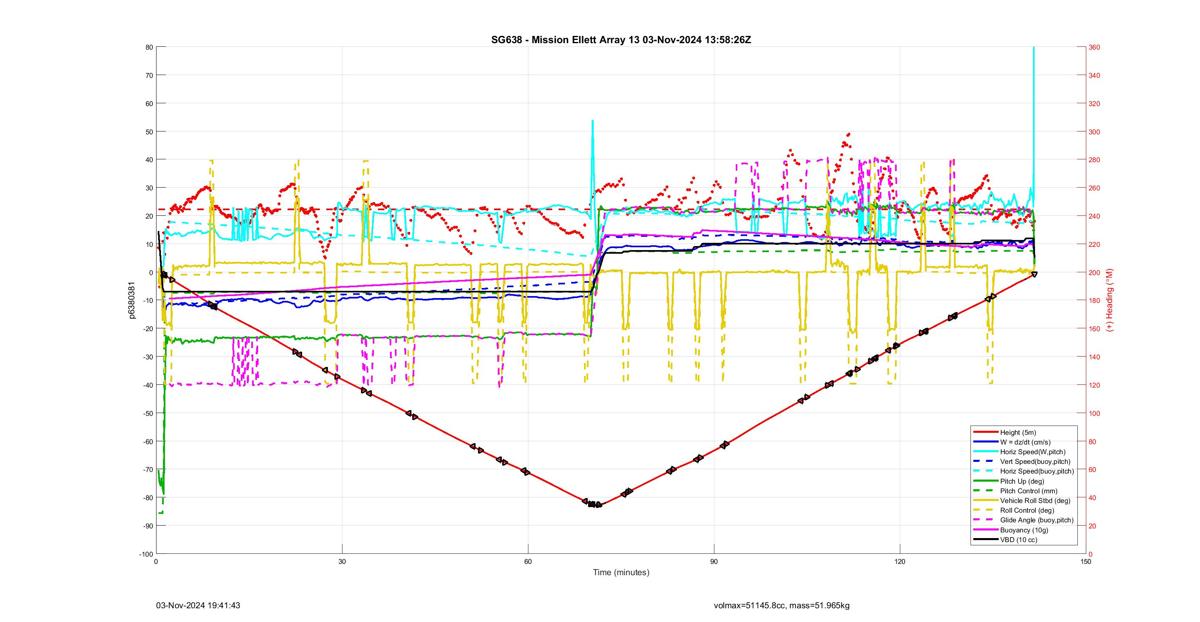Select the '(+) Heading (°M)' right axis label
Viewport: 1200px width, 622px height.
(1109, 300)
